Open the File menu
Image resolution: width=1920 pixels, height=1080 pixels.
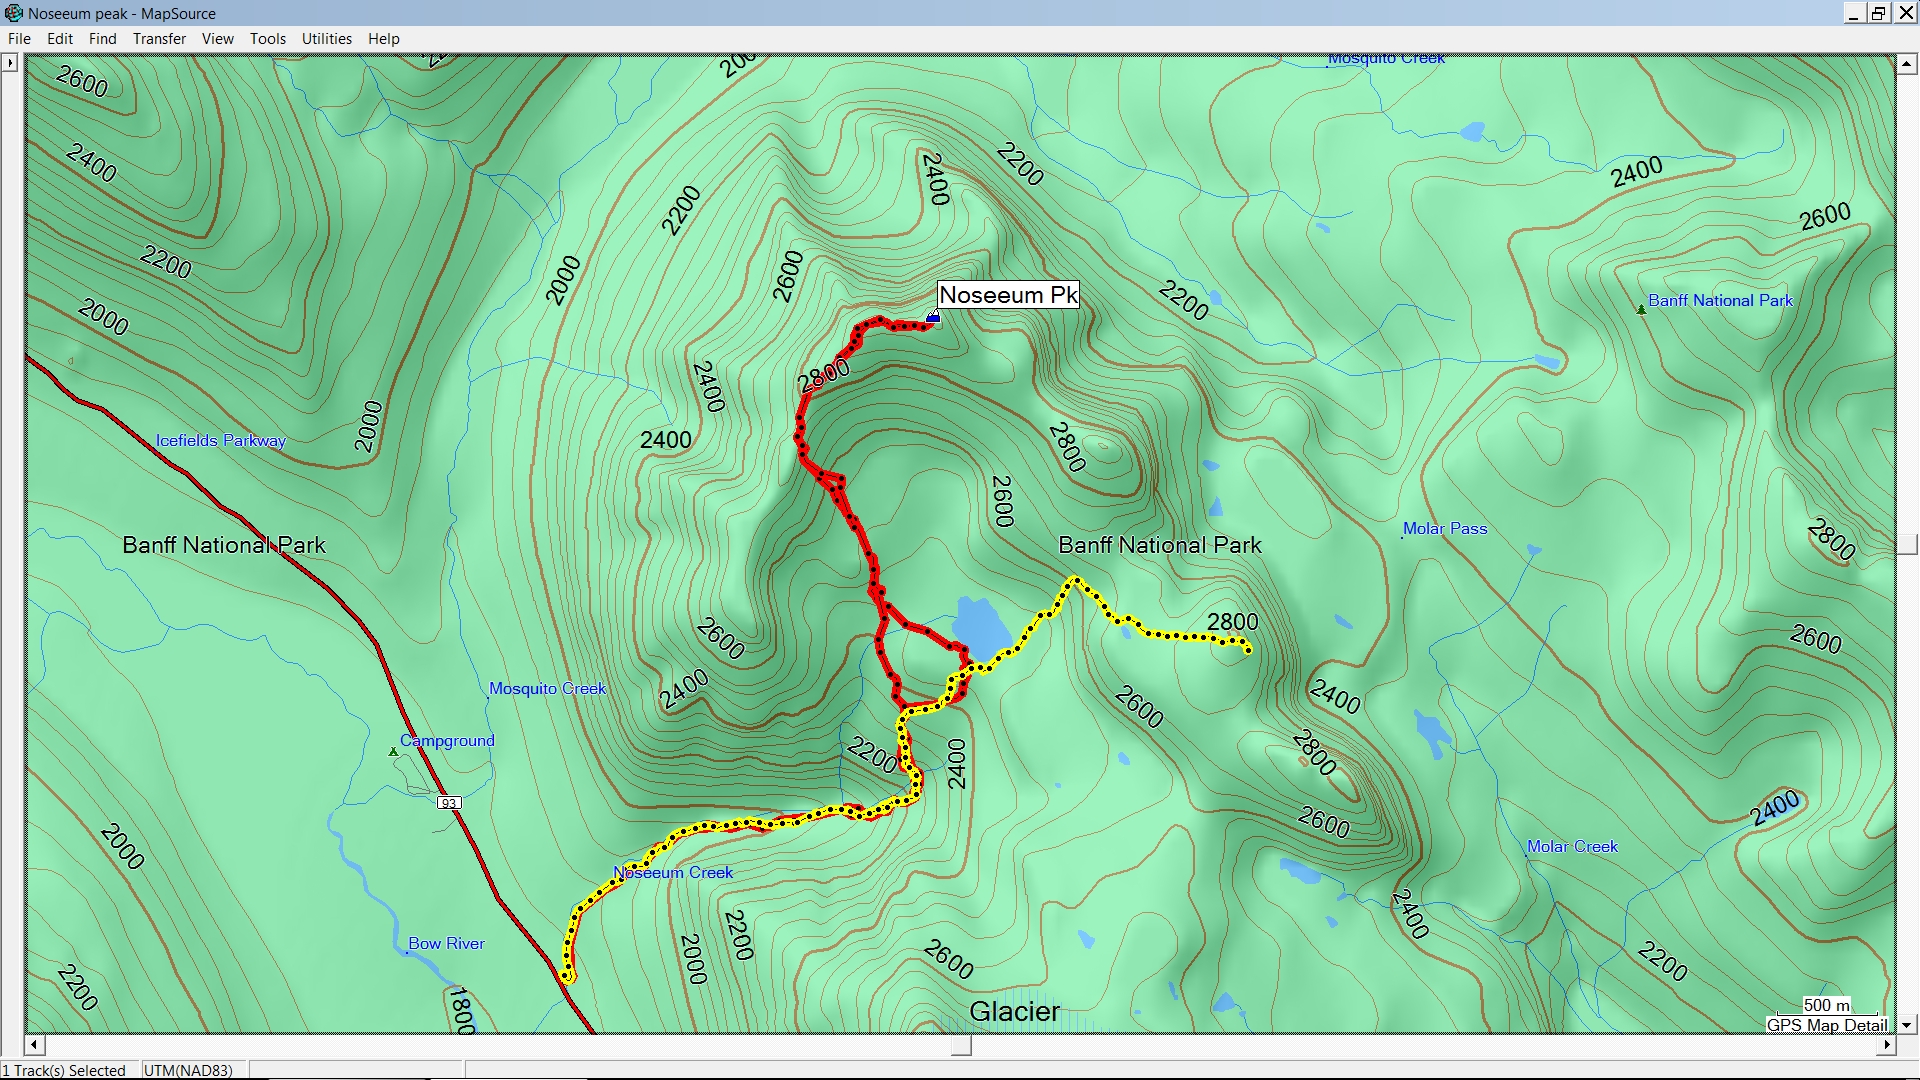click(19, 39)
